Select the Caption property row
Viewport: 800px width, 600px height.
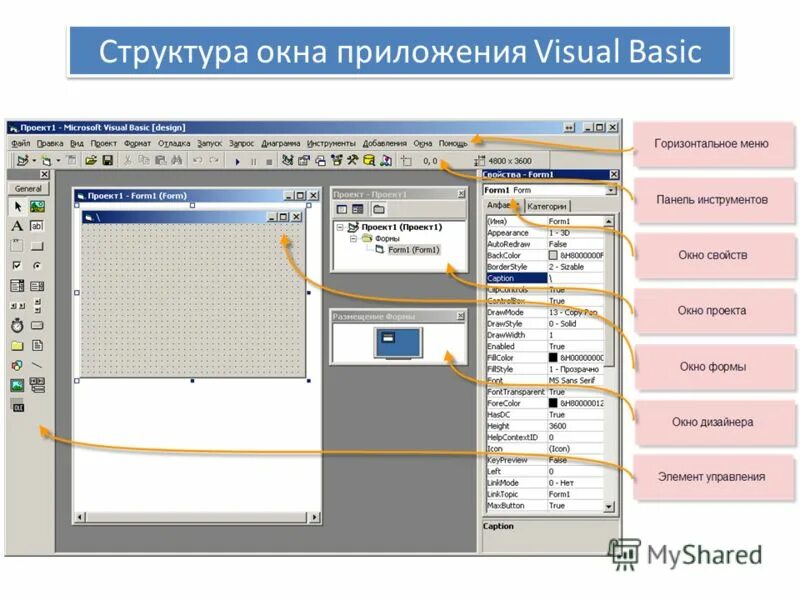point(545,278)
